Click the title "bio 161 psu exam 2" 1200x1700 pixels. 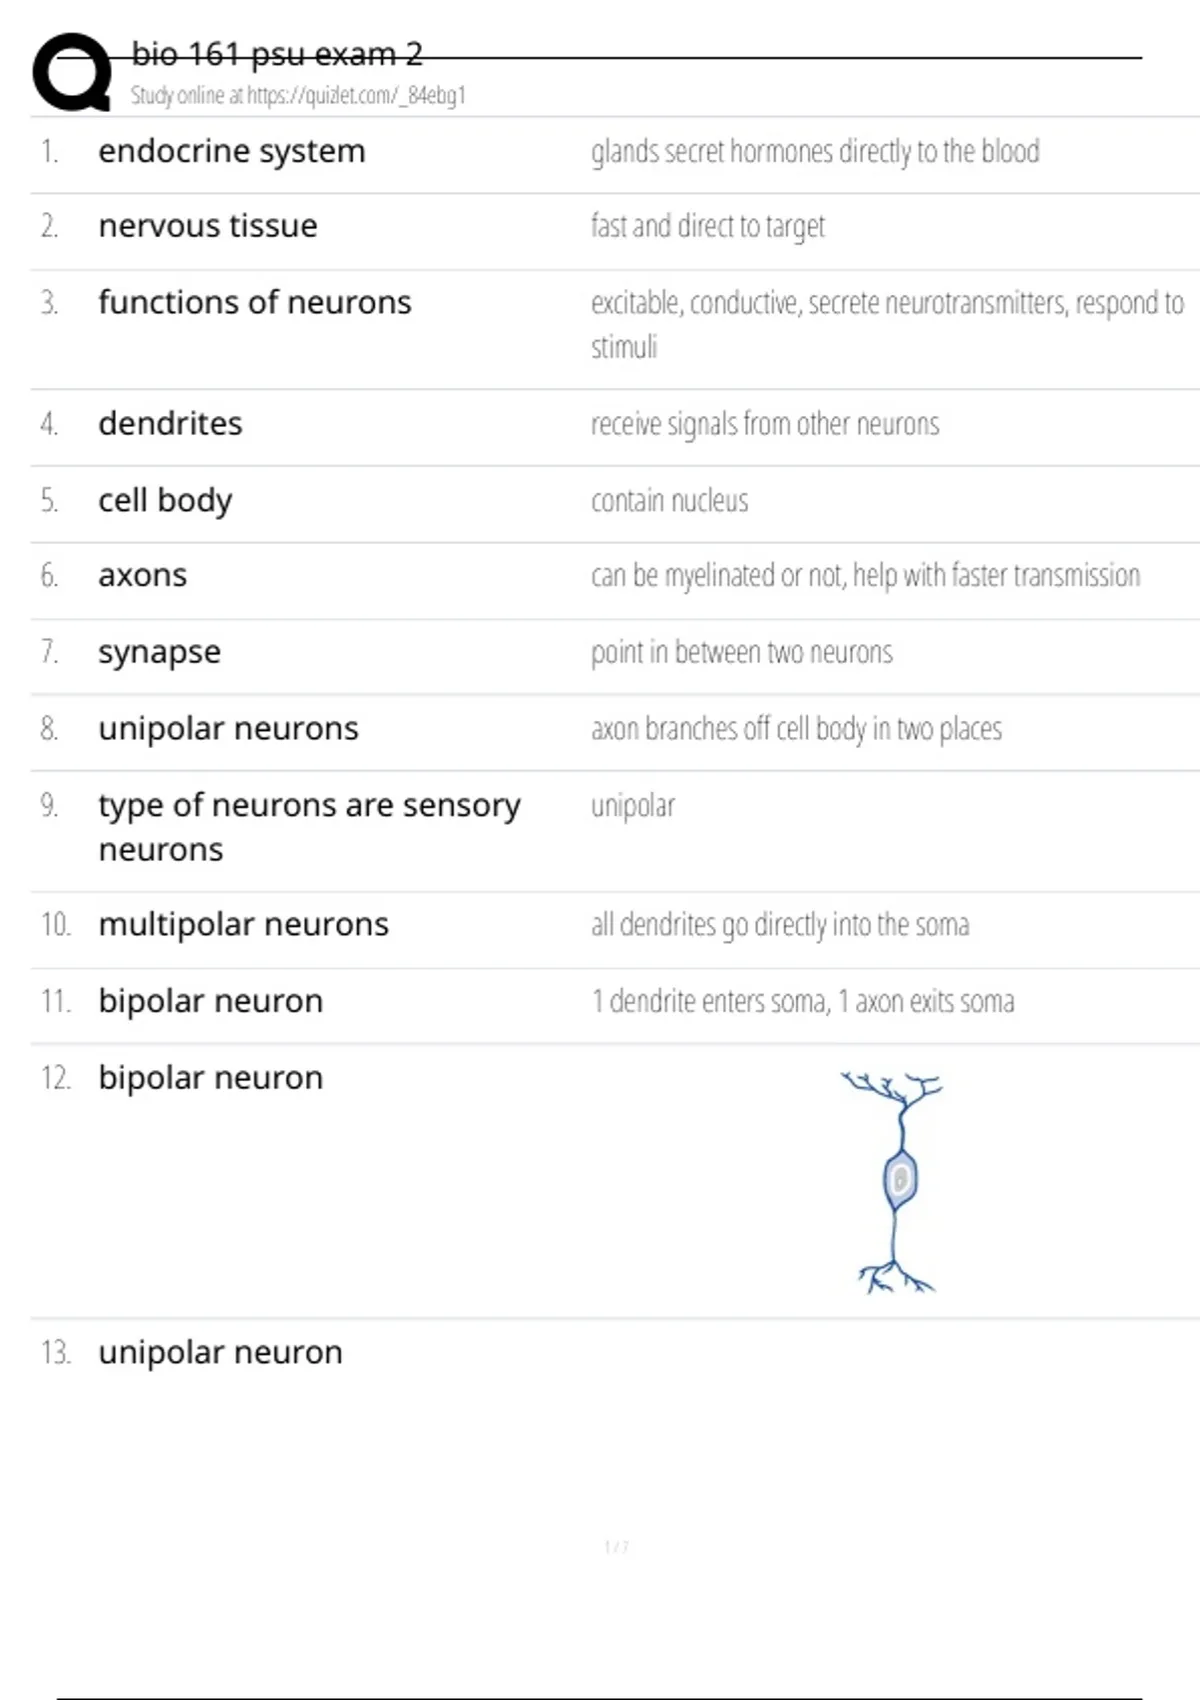[277, 54]
